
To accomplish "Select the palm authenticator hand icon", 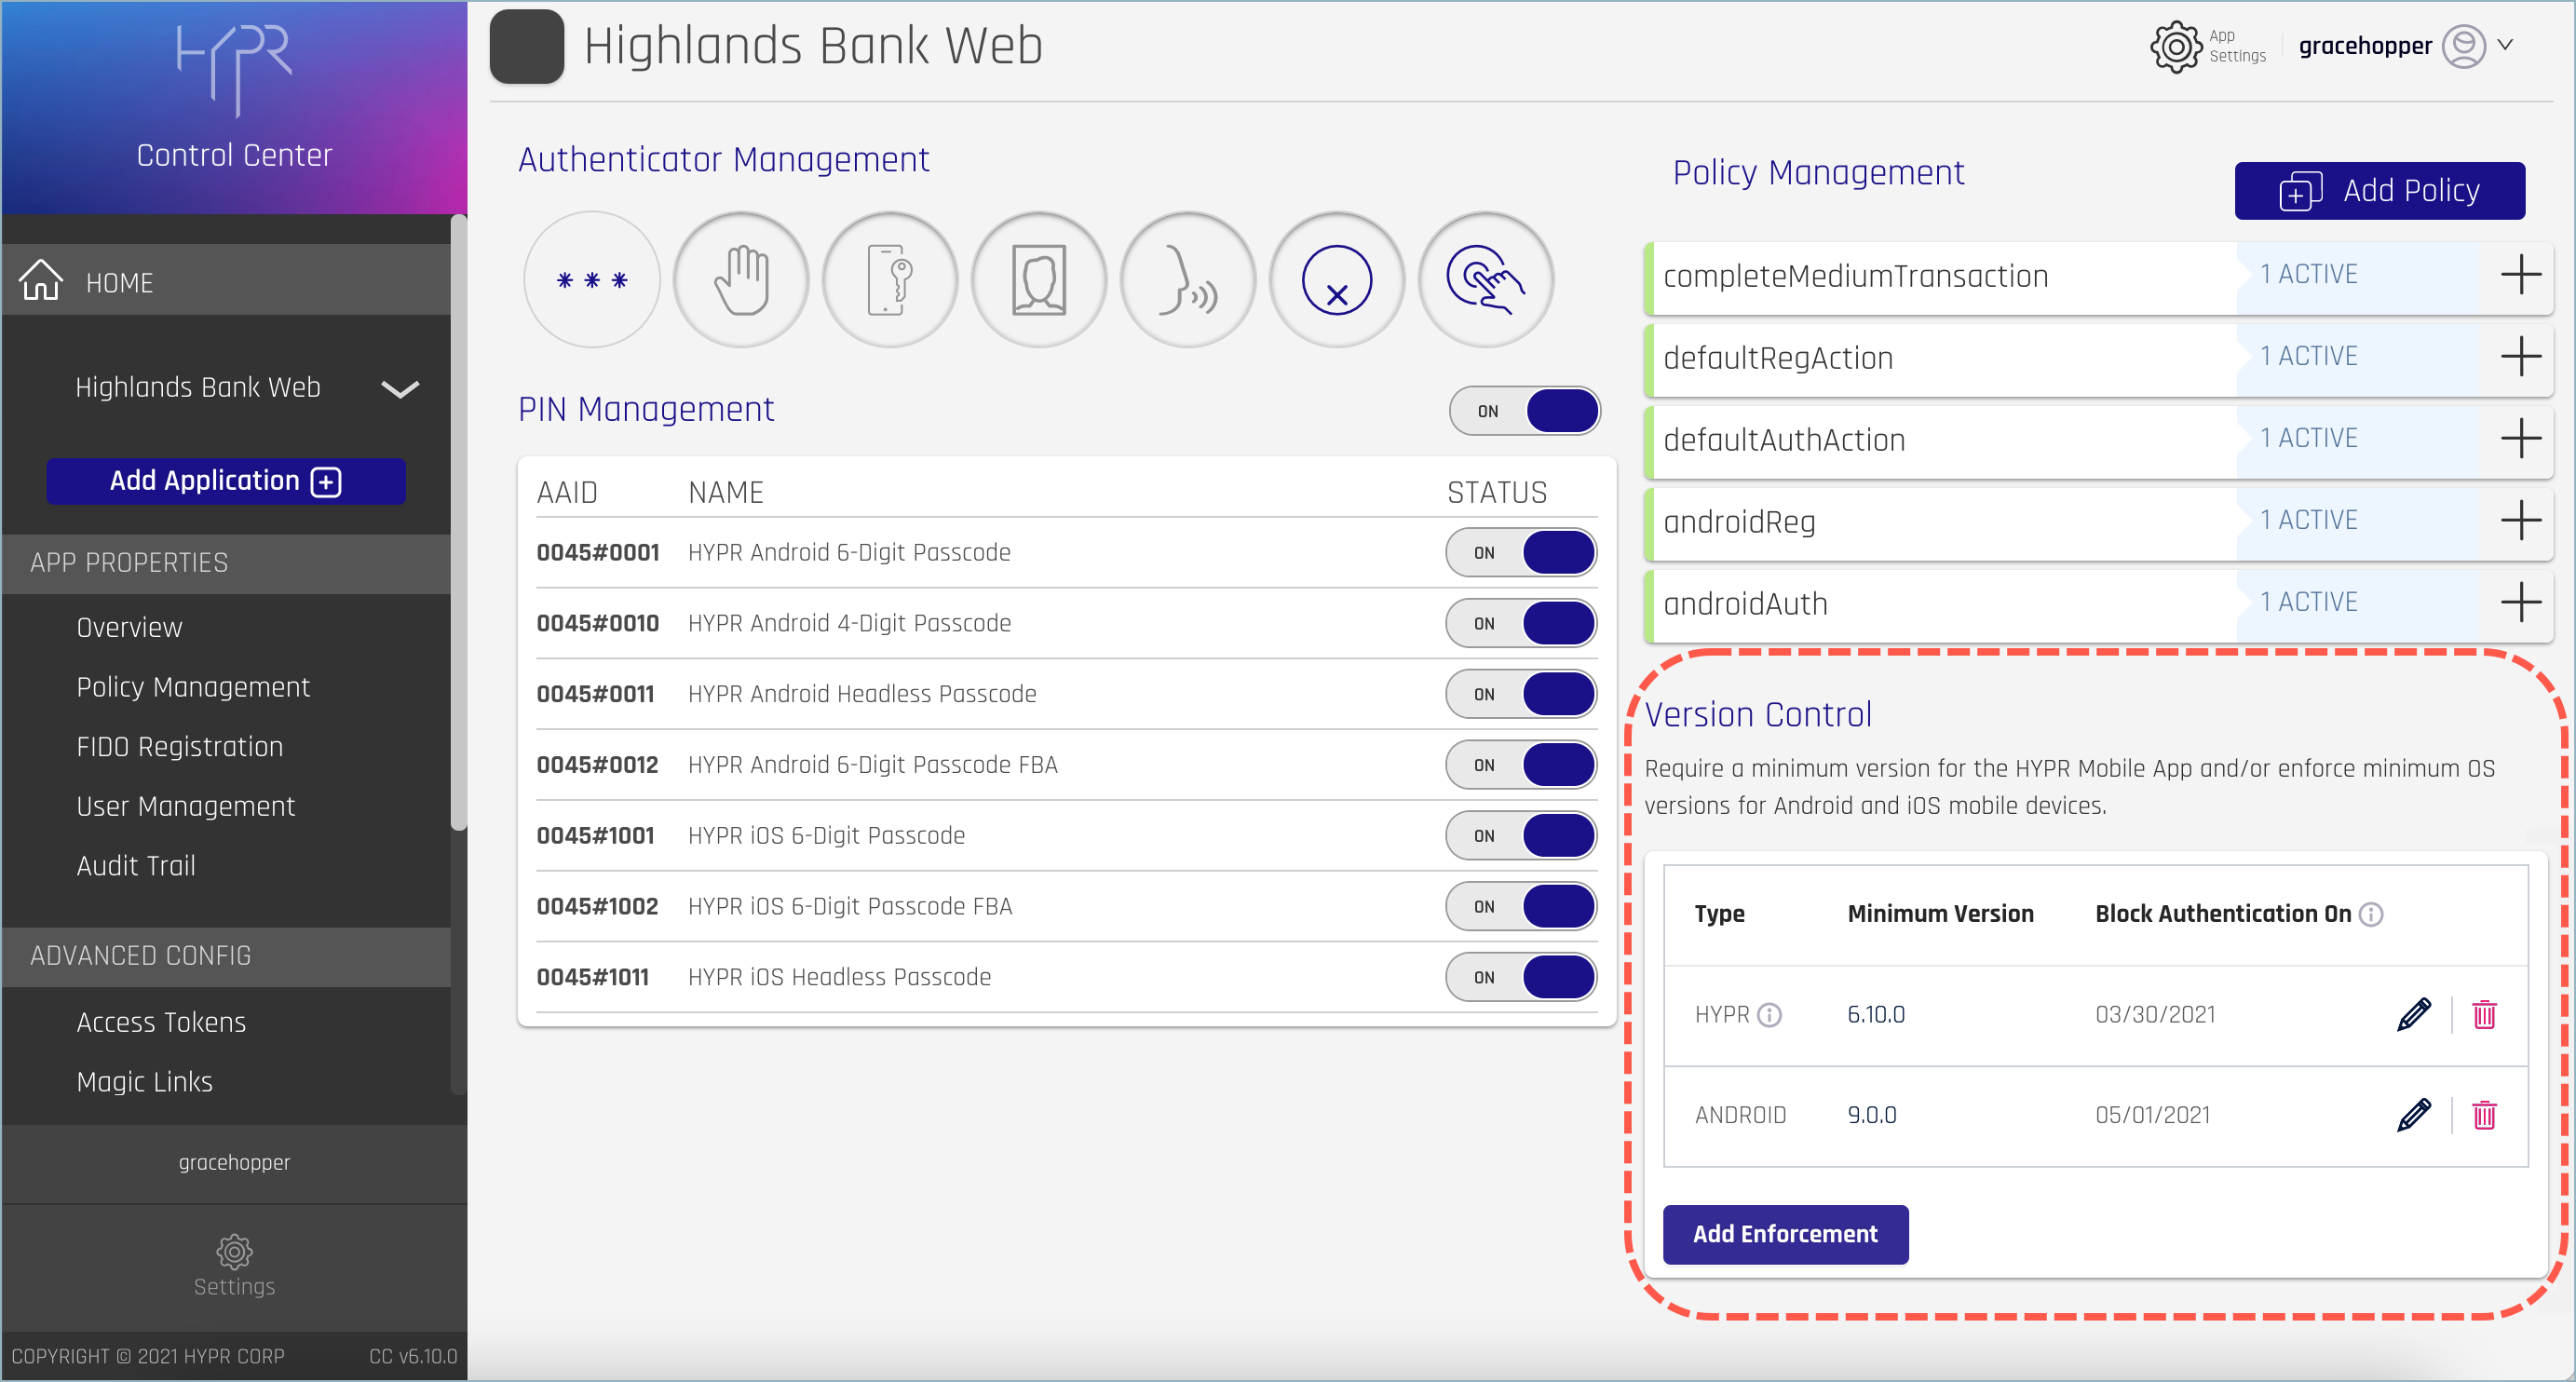I will coord(741,280).
